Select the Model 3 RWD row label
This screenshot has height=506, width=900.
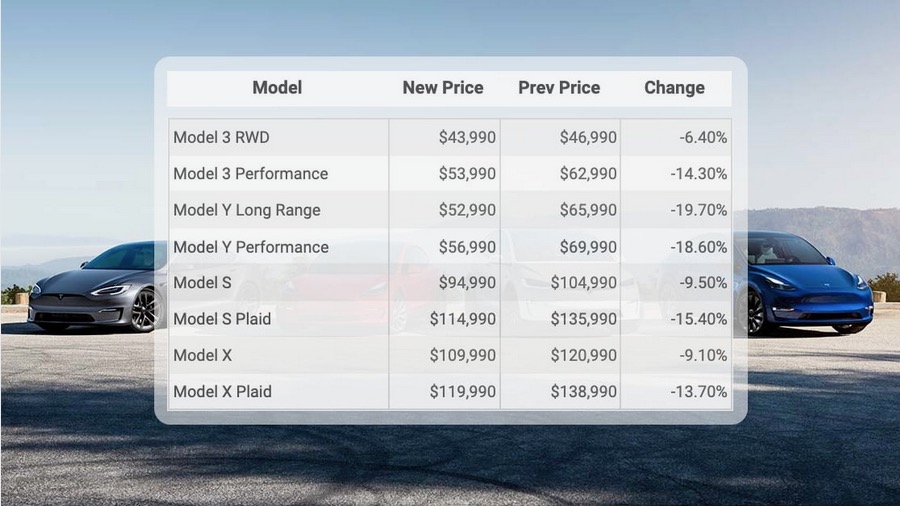point(221,137)
